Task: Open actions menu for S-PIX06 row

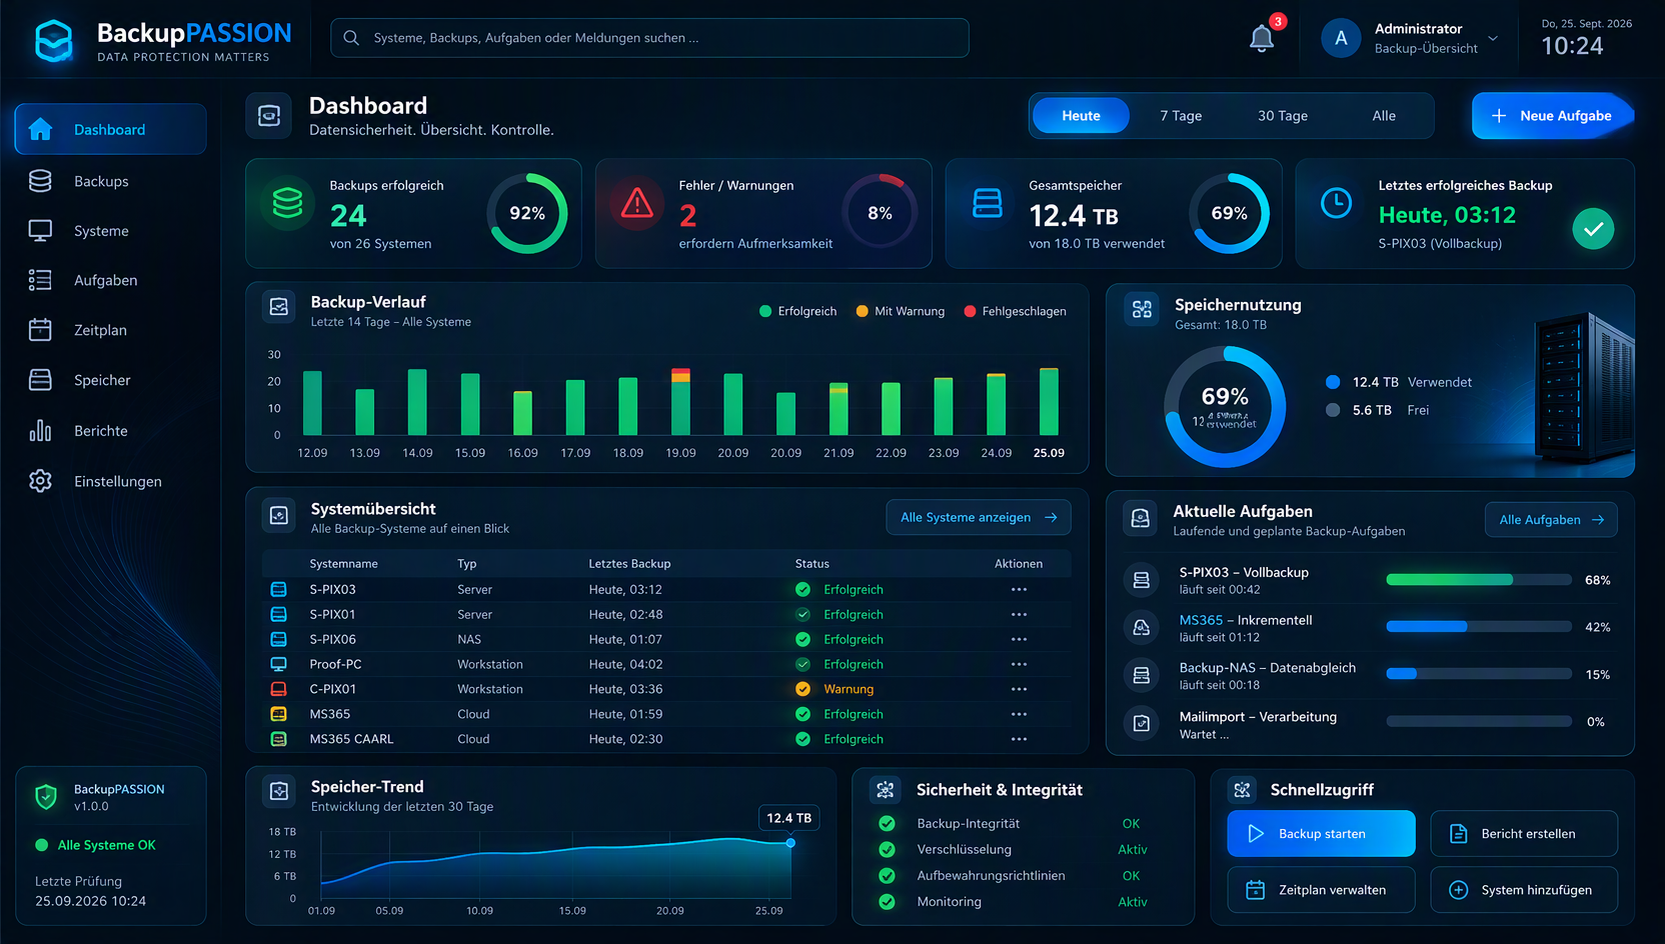Action: (1019, 639)
